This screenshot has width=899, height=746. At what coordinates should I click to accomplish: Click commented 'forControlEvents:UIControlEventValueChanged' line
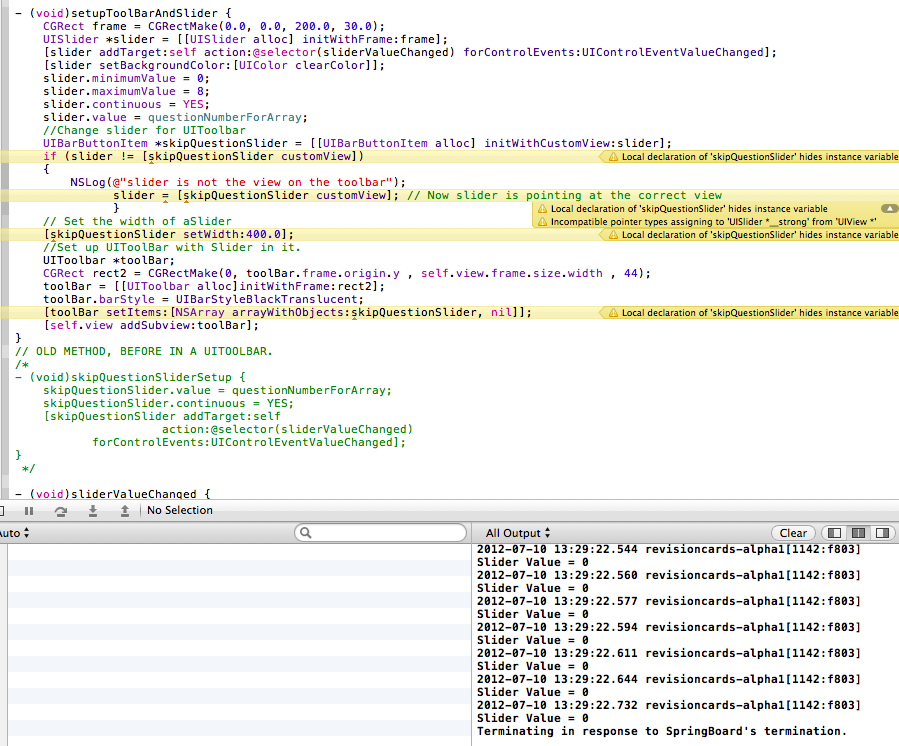[x=249, y=443]
